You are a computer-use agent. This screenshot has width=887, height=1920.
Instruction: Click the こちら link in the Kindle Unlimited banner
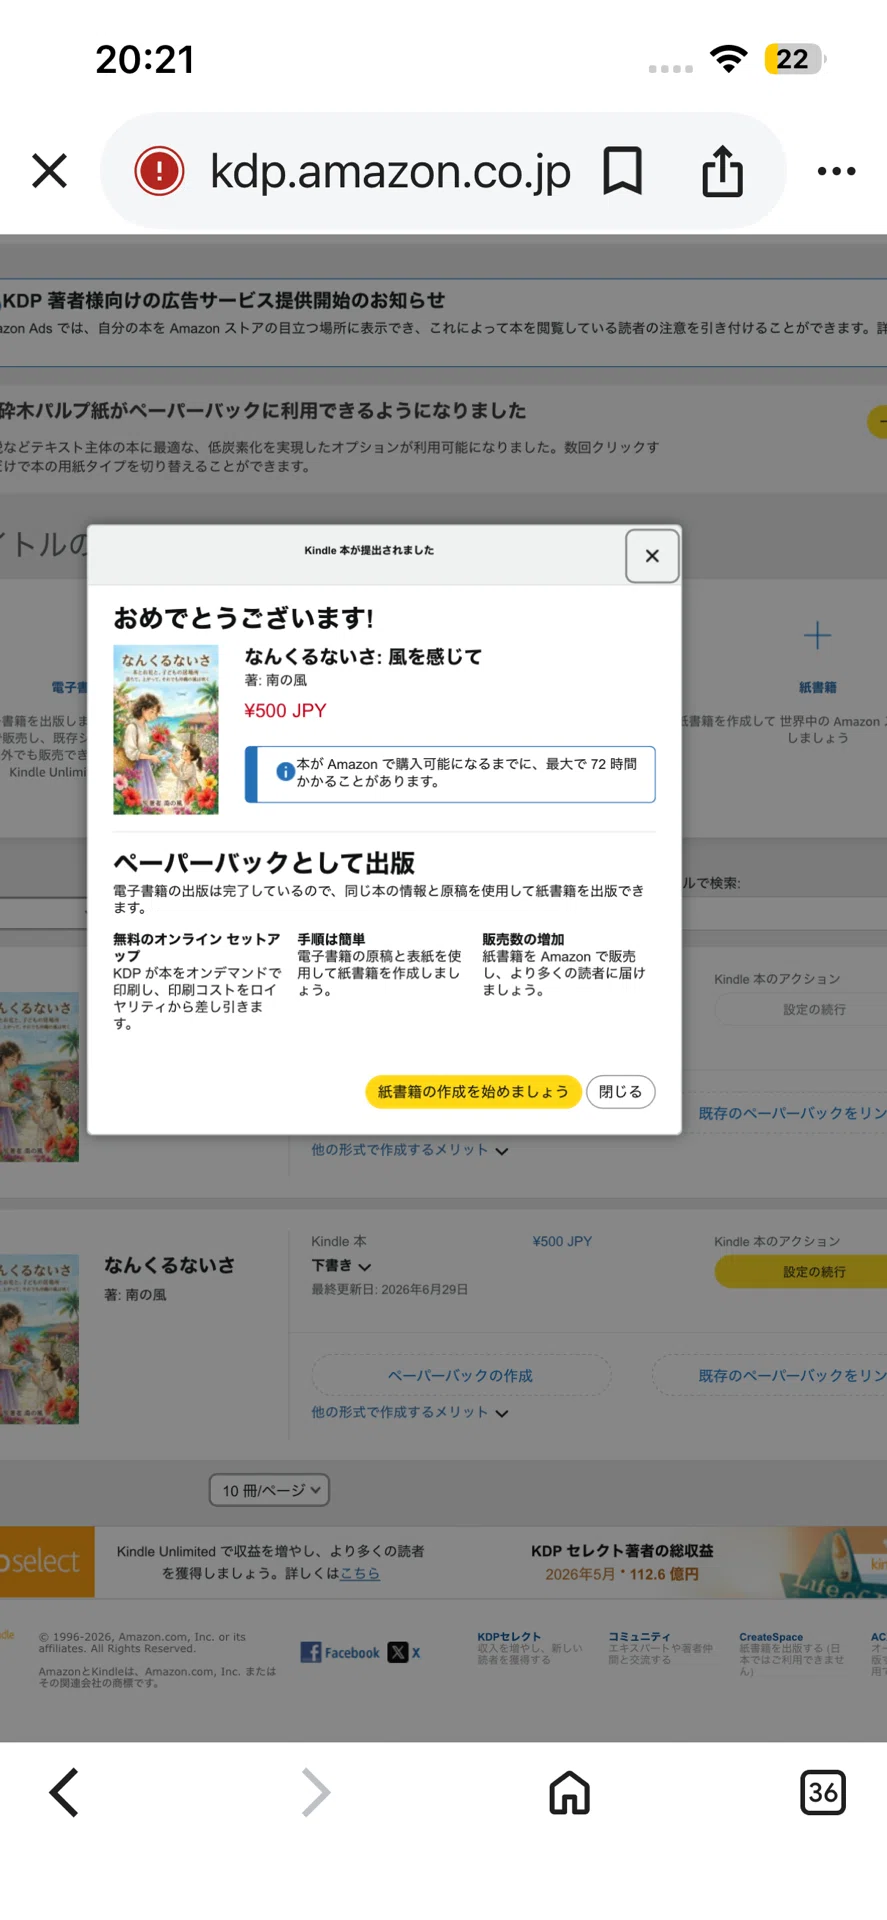click(359, 1573)
